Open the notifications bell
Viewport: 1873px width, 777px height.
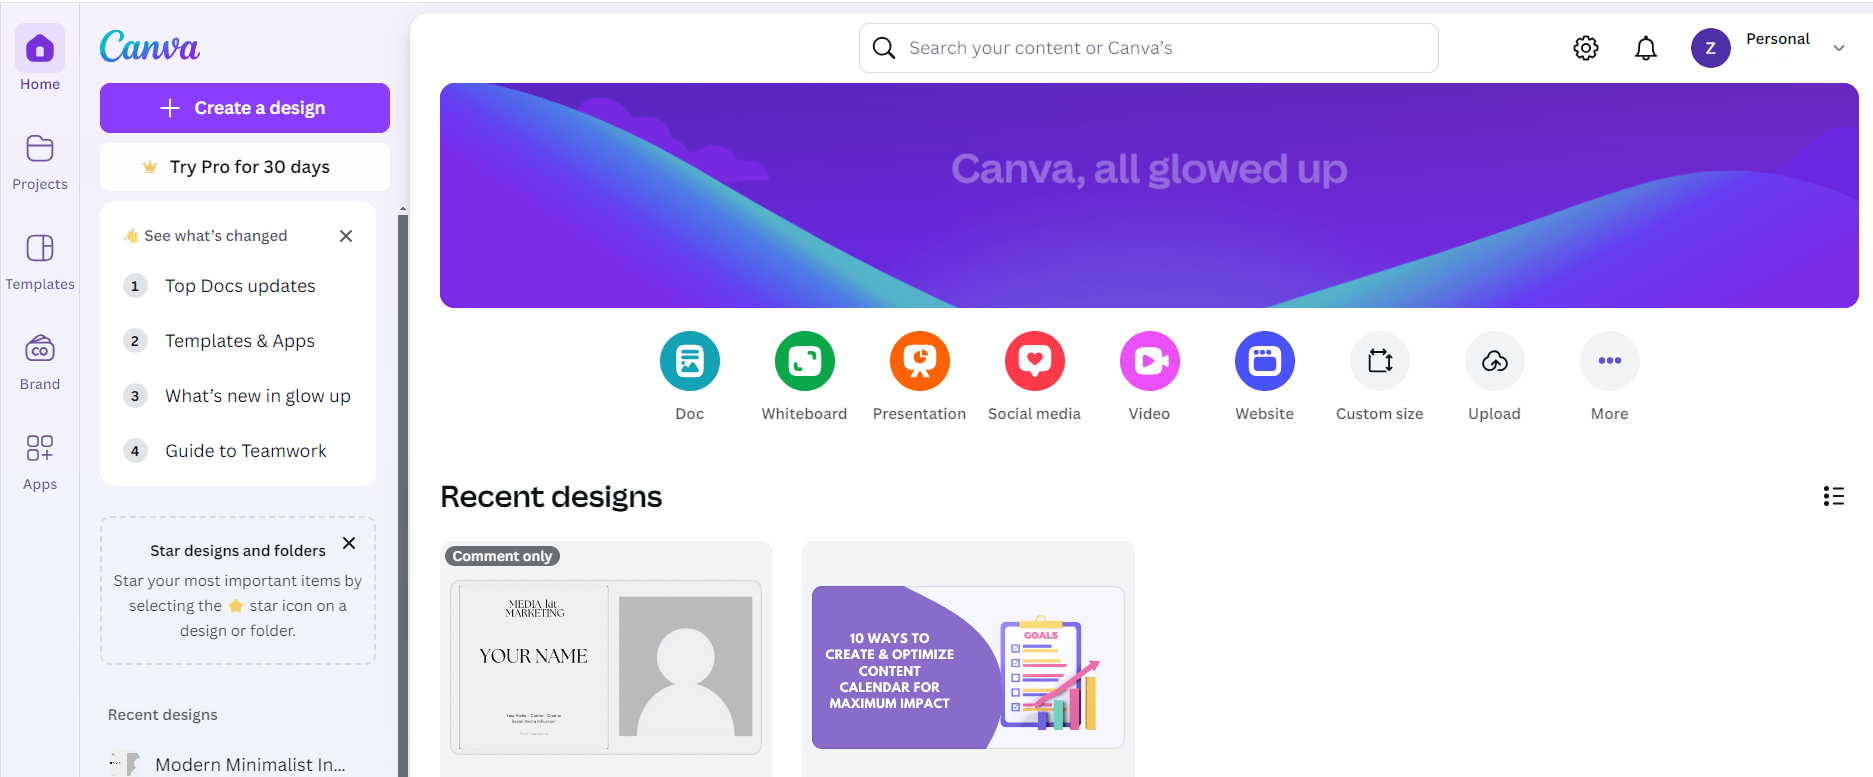click(1646, 48)
